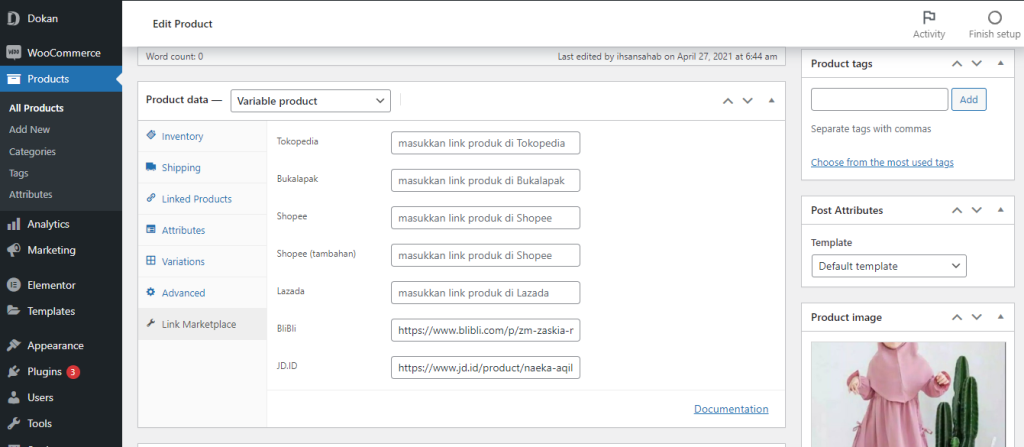
Task: Click the Activity flag icon
Action: (x=929, y=18)
